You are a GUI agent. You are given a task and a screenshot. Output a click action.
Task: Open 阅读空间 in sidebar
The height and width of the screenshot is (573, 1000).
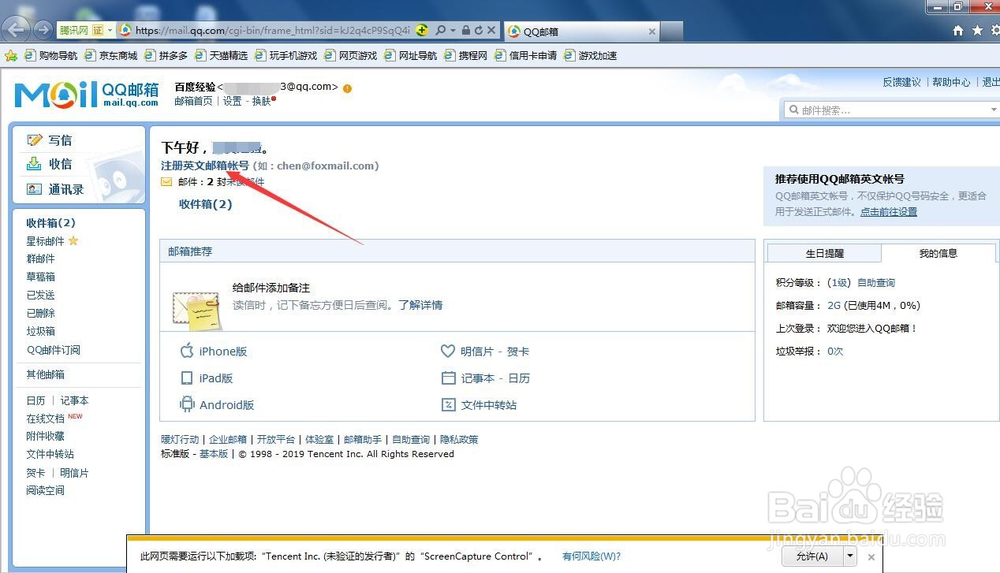[45, 490]
